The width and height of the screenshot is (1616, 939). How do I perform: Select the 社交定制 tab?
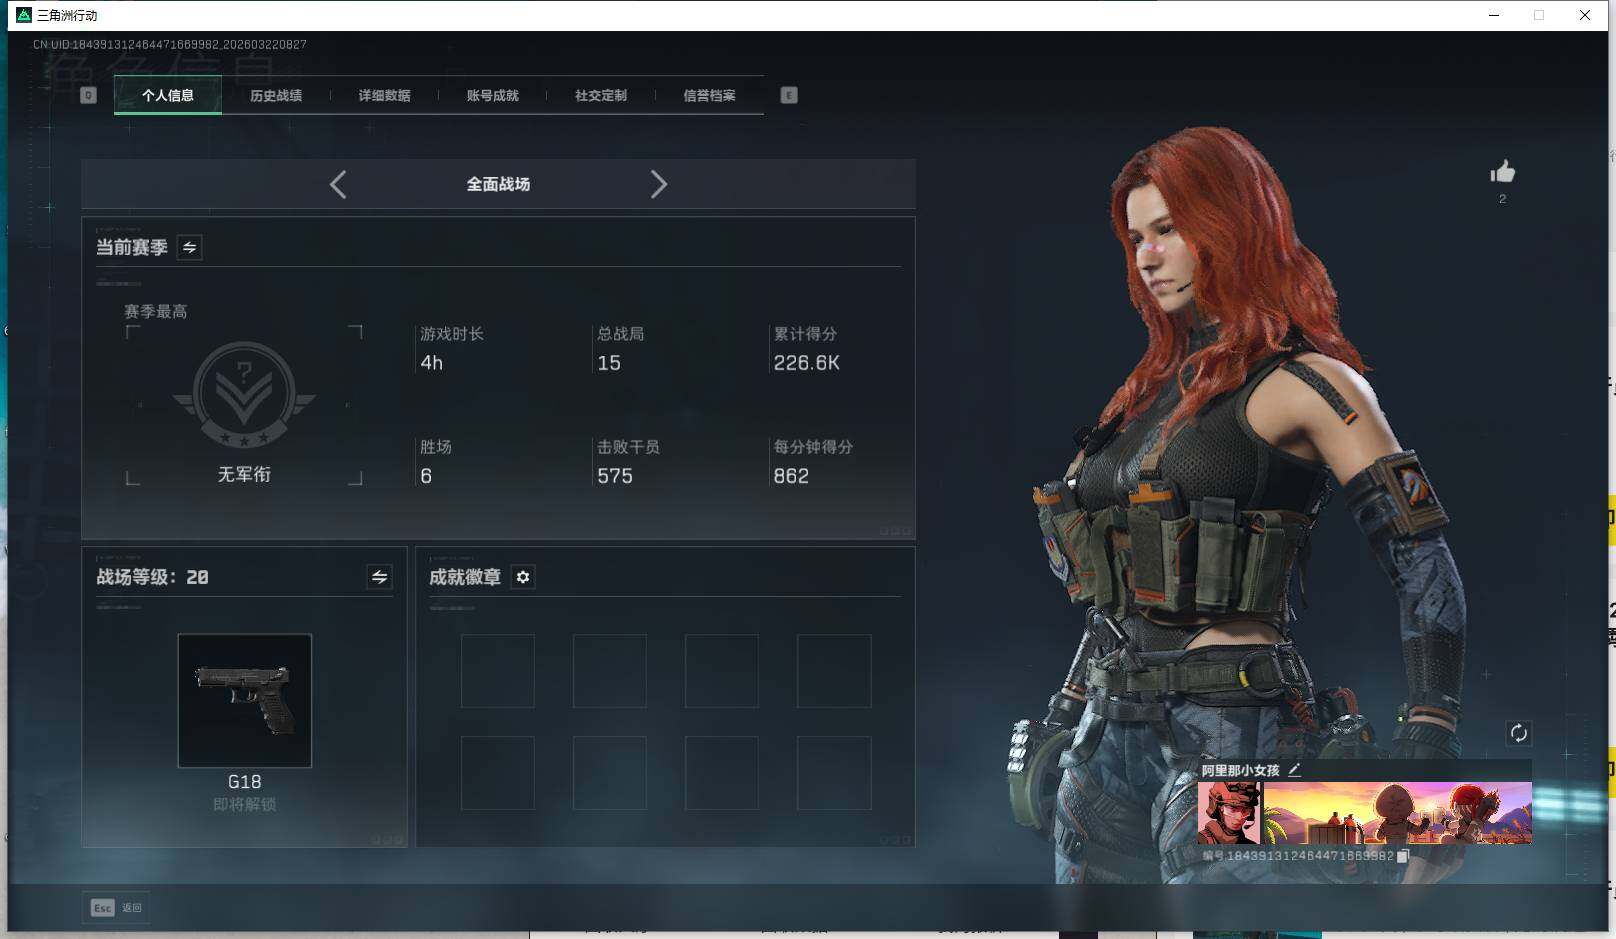pyautogui.click(x=601, y=95)
